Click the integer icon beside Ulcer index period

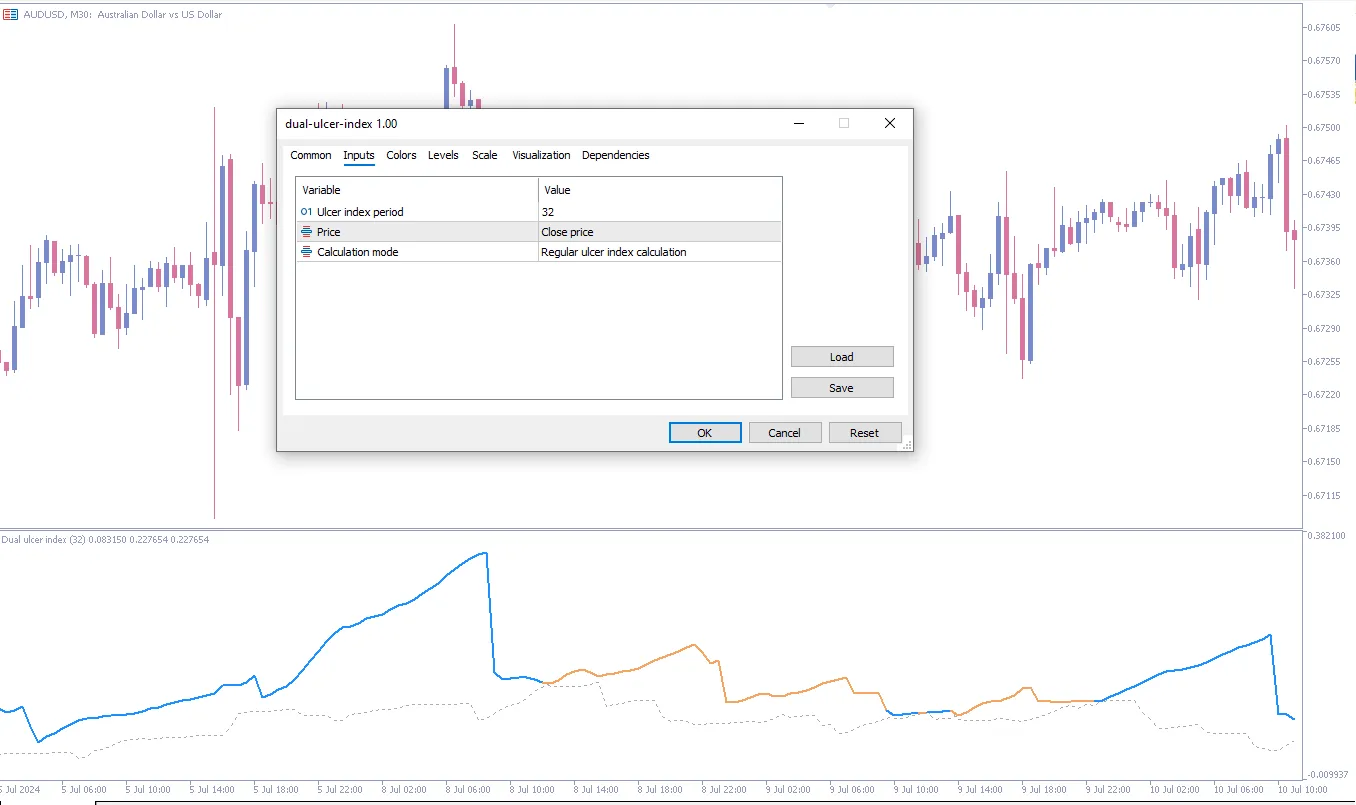coord(306,212)
